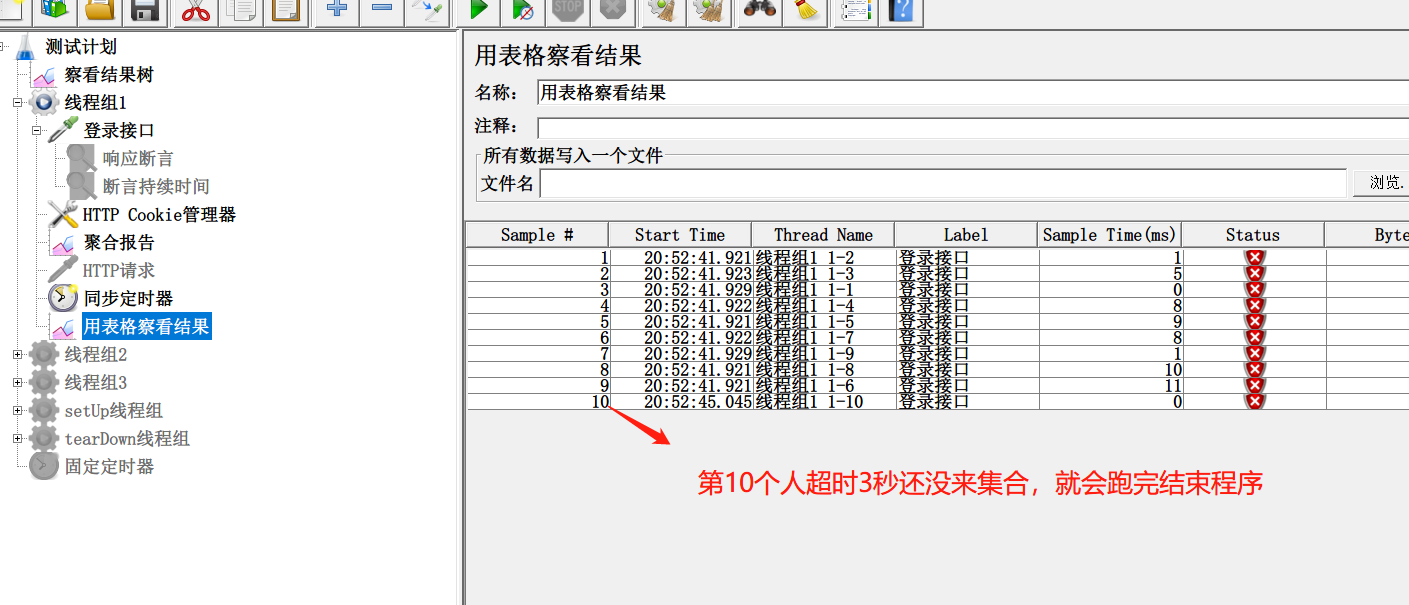This screenshot has width=1409, height=605.
Task: Click the Paste clipboard toolbar icon
Action: point(286,11)
